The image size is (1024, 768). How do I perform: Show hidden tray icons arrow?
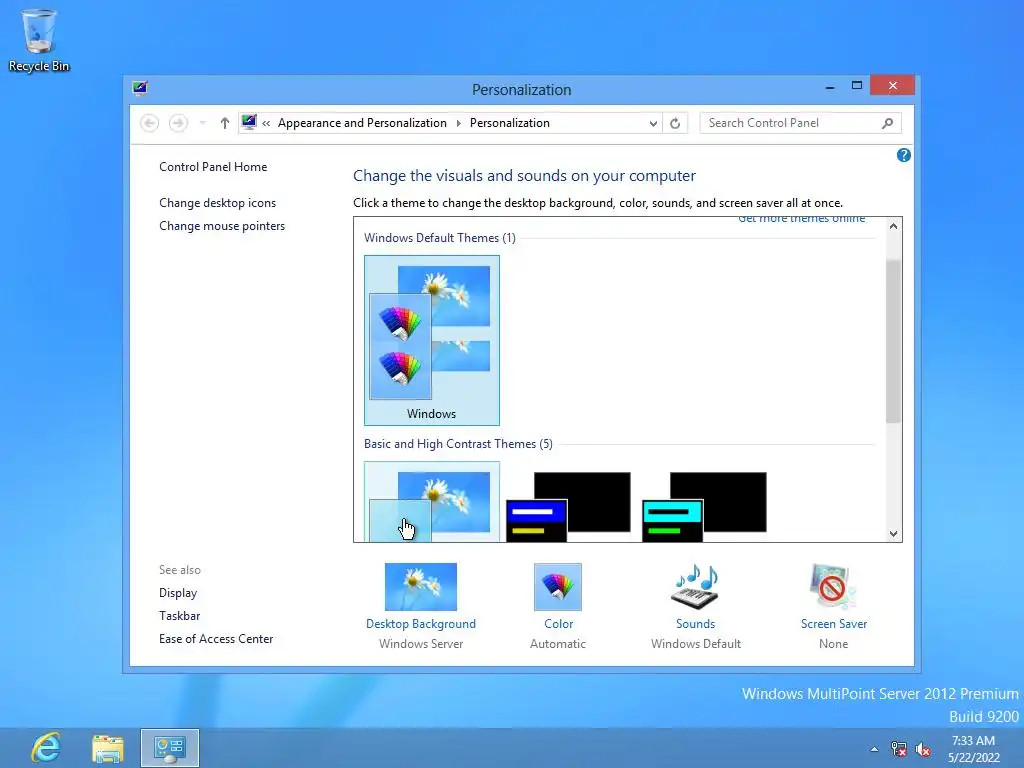click(874, 749)
